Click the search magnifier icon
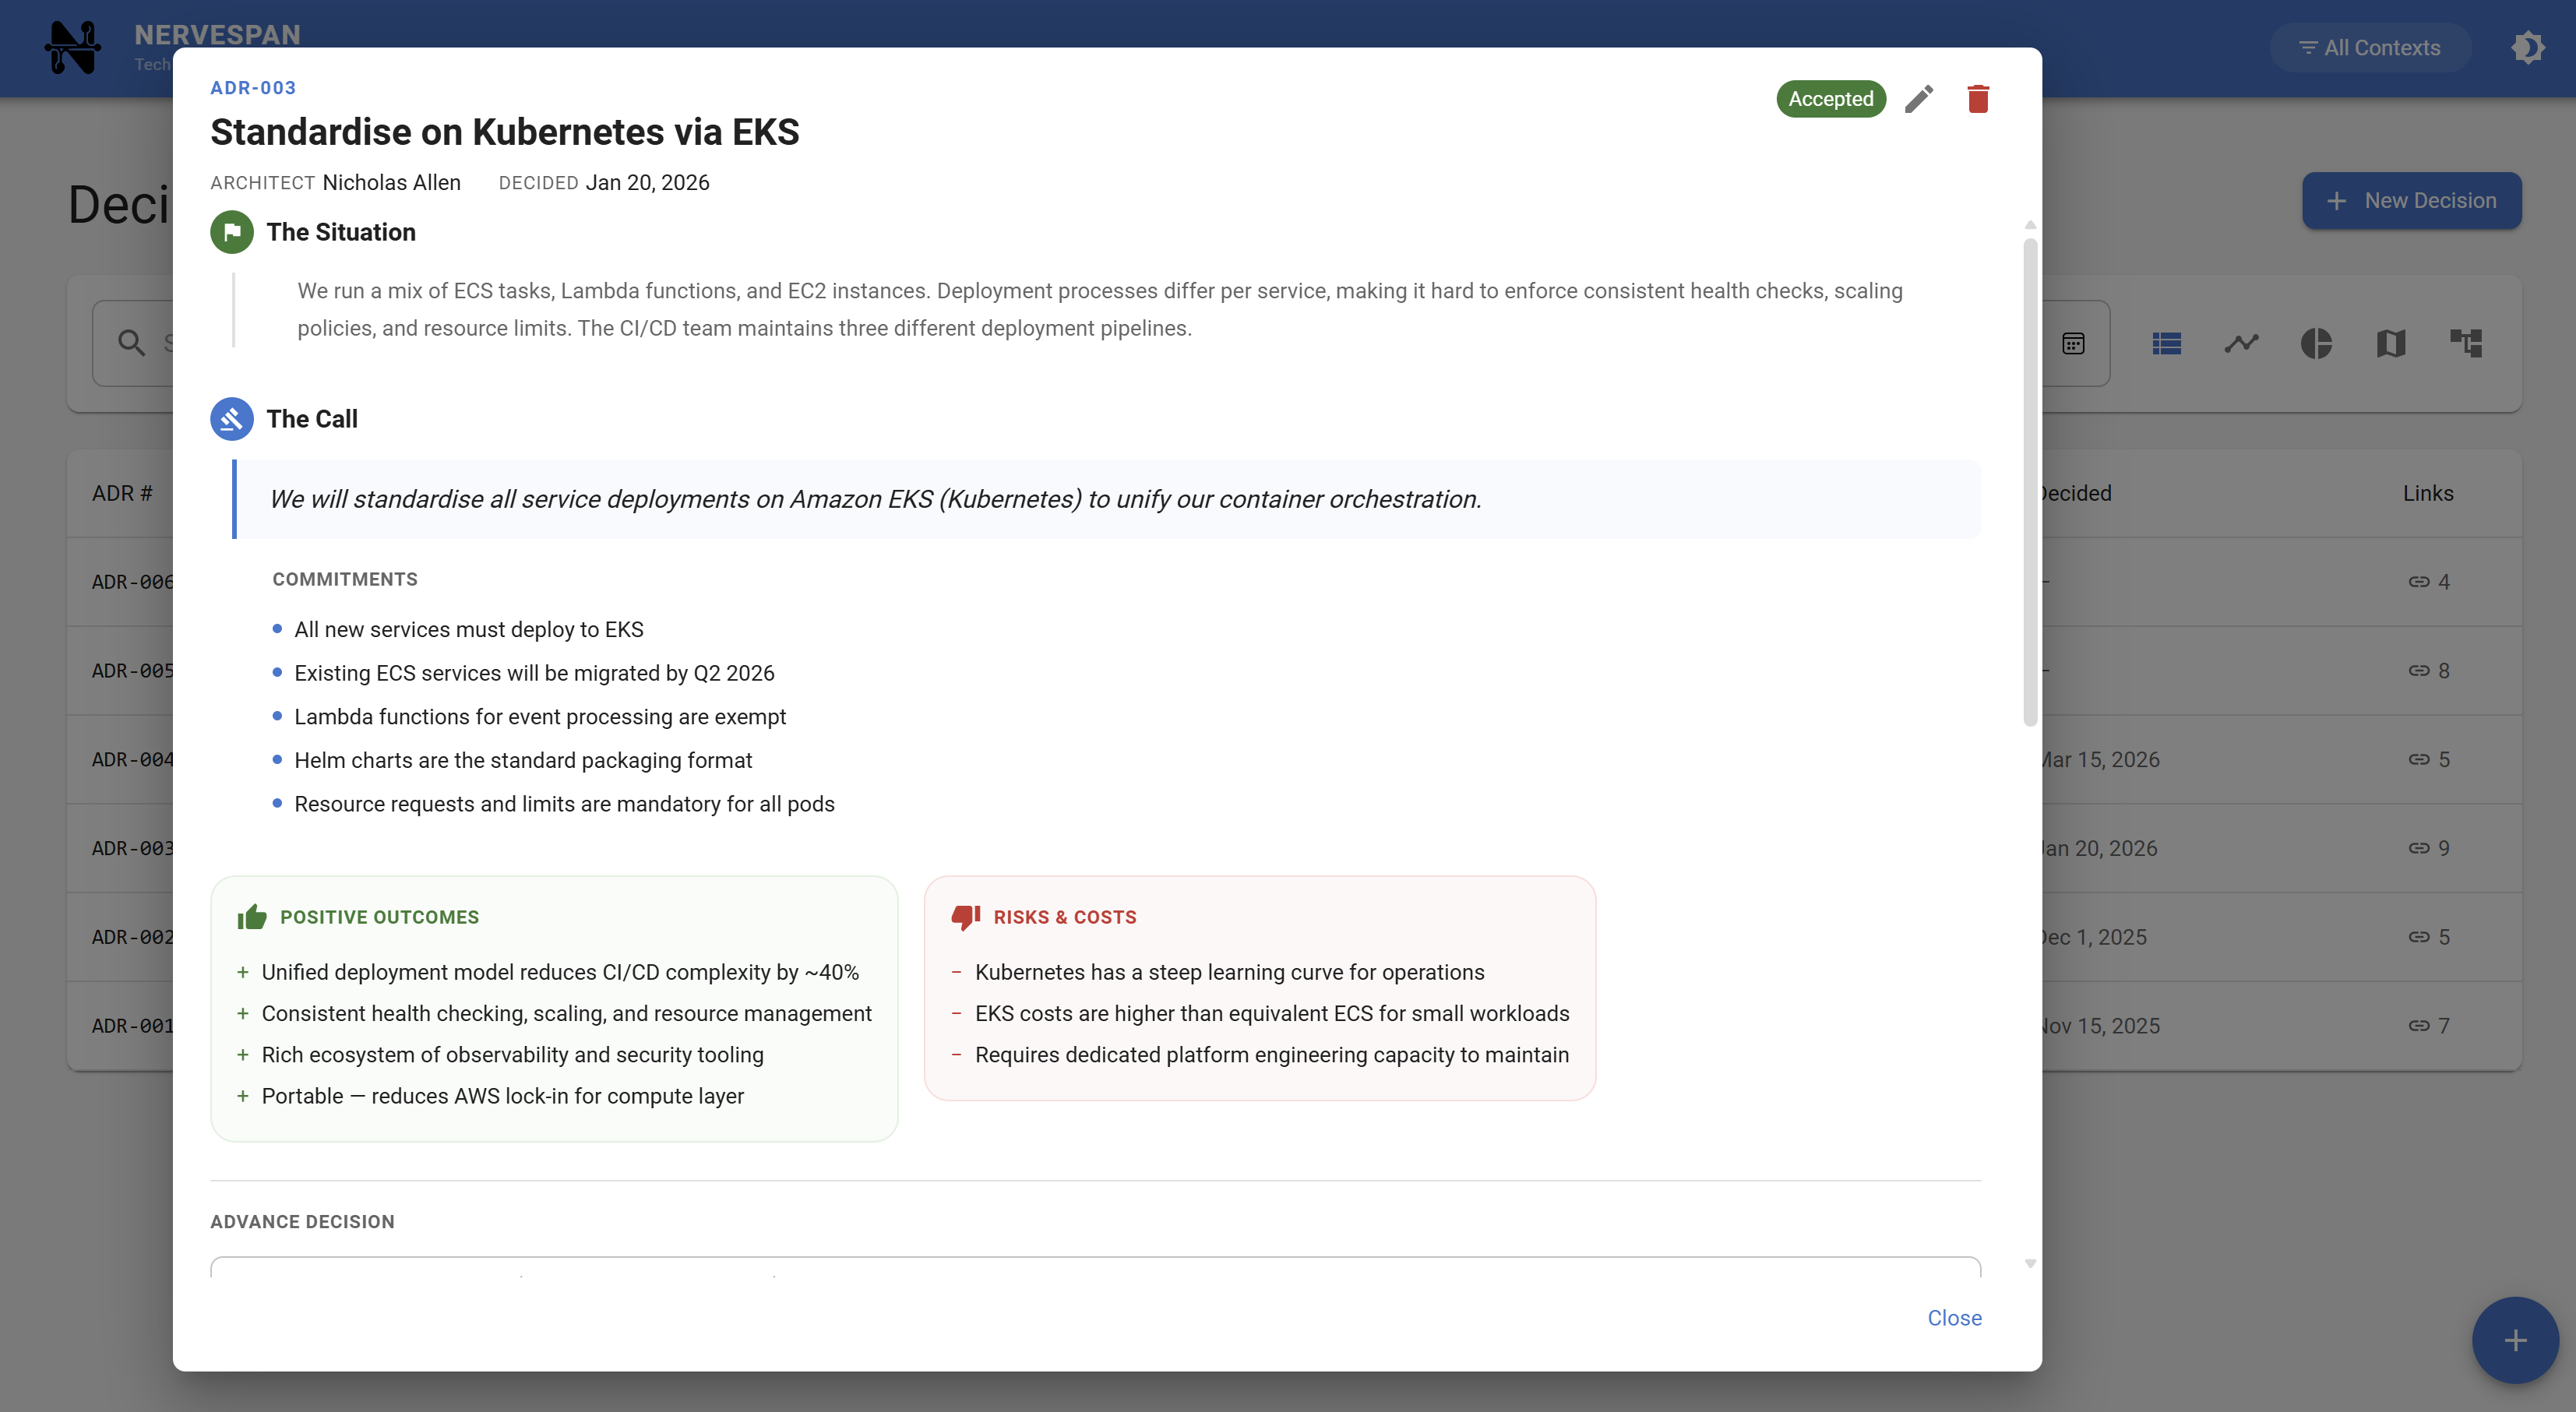This screenshot has height=1412, width=2576. tap(131, 343)
